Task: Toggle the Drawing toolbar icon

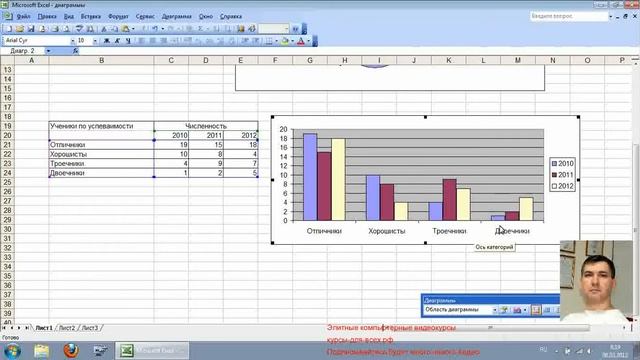Action: (x=252, y=29)
